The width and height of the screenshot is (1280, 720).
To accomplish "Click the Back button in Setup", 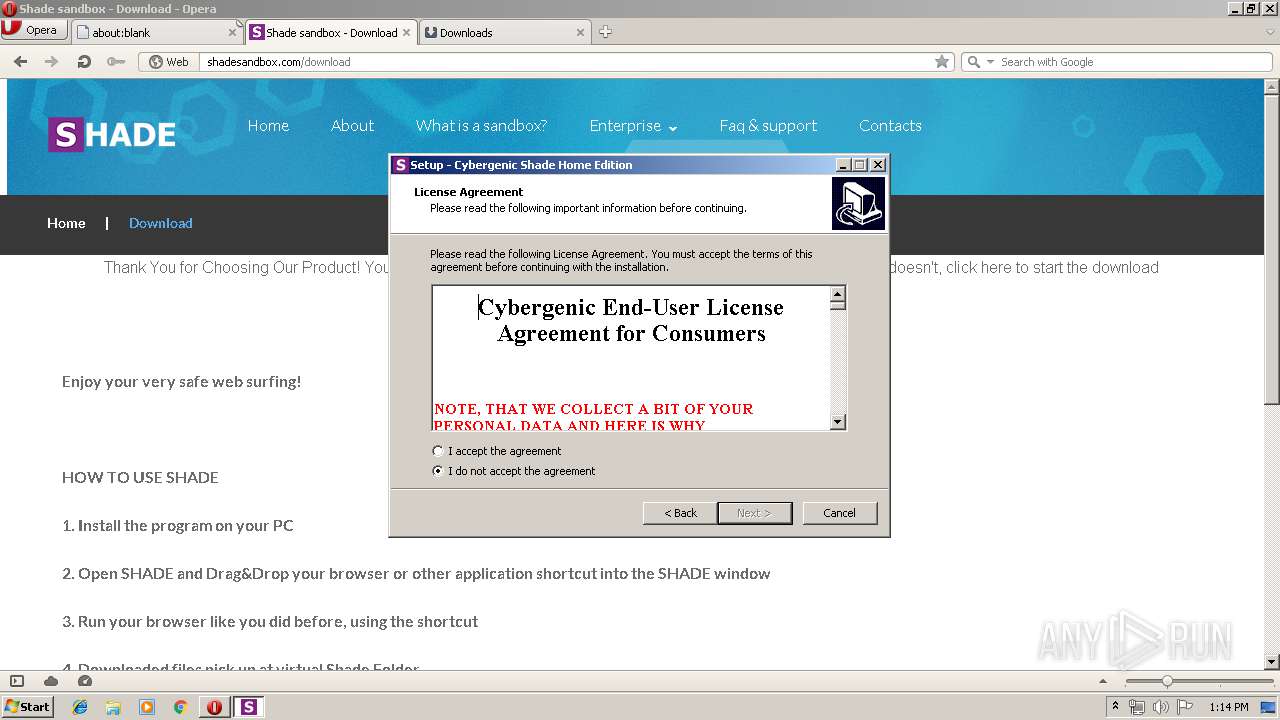I will (680, 513).
